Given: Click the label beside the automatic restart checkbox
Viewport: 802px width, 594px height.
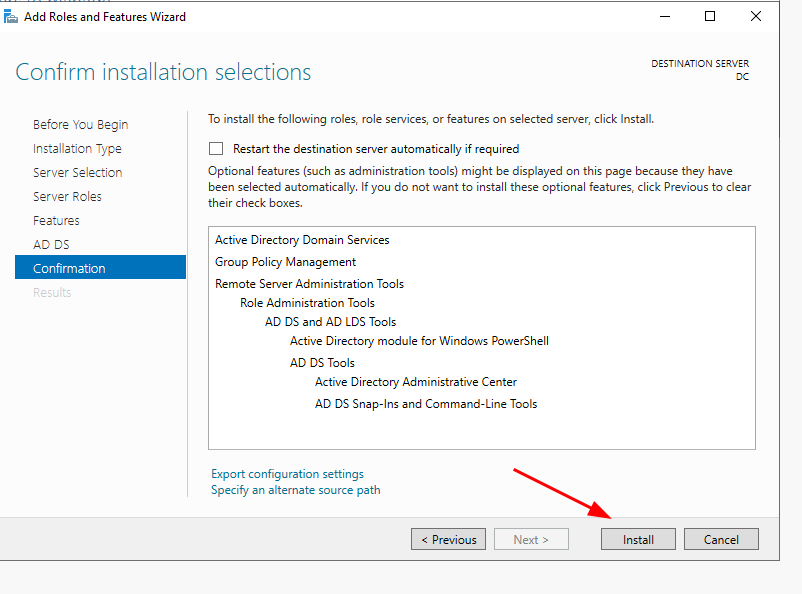Looking at the screenshot, I should point(376,149).
